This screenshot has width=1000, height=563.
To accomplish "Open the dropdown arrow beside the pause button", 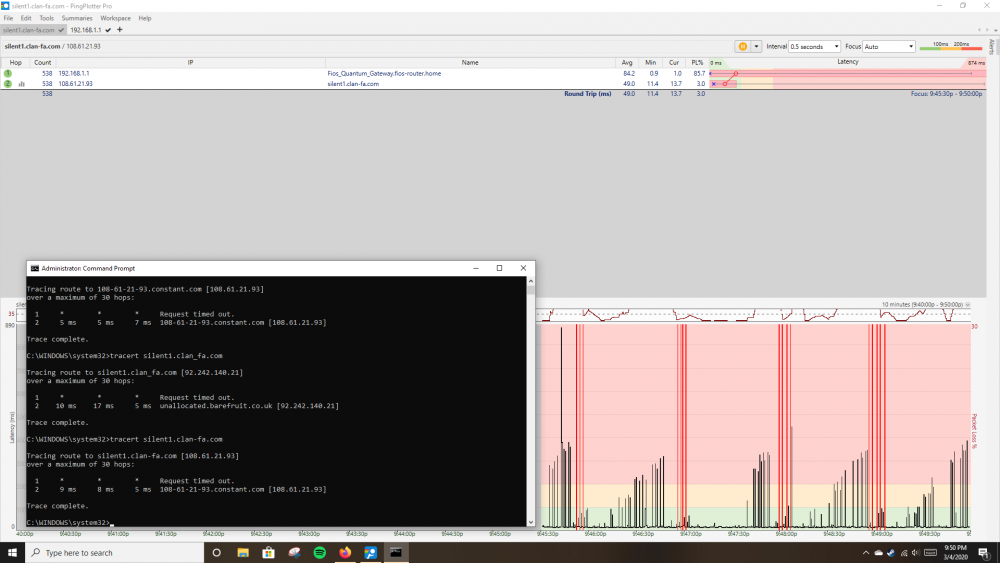I will click(x=756, y=47).
